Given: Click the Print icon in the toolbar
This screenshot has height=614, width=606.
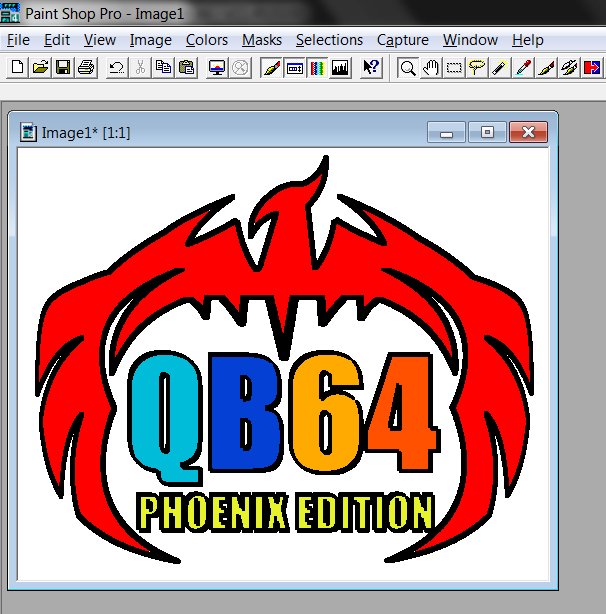Looking at the screenshot, I should (x=86, y=68).
